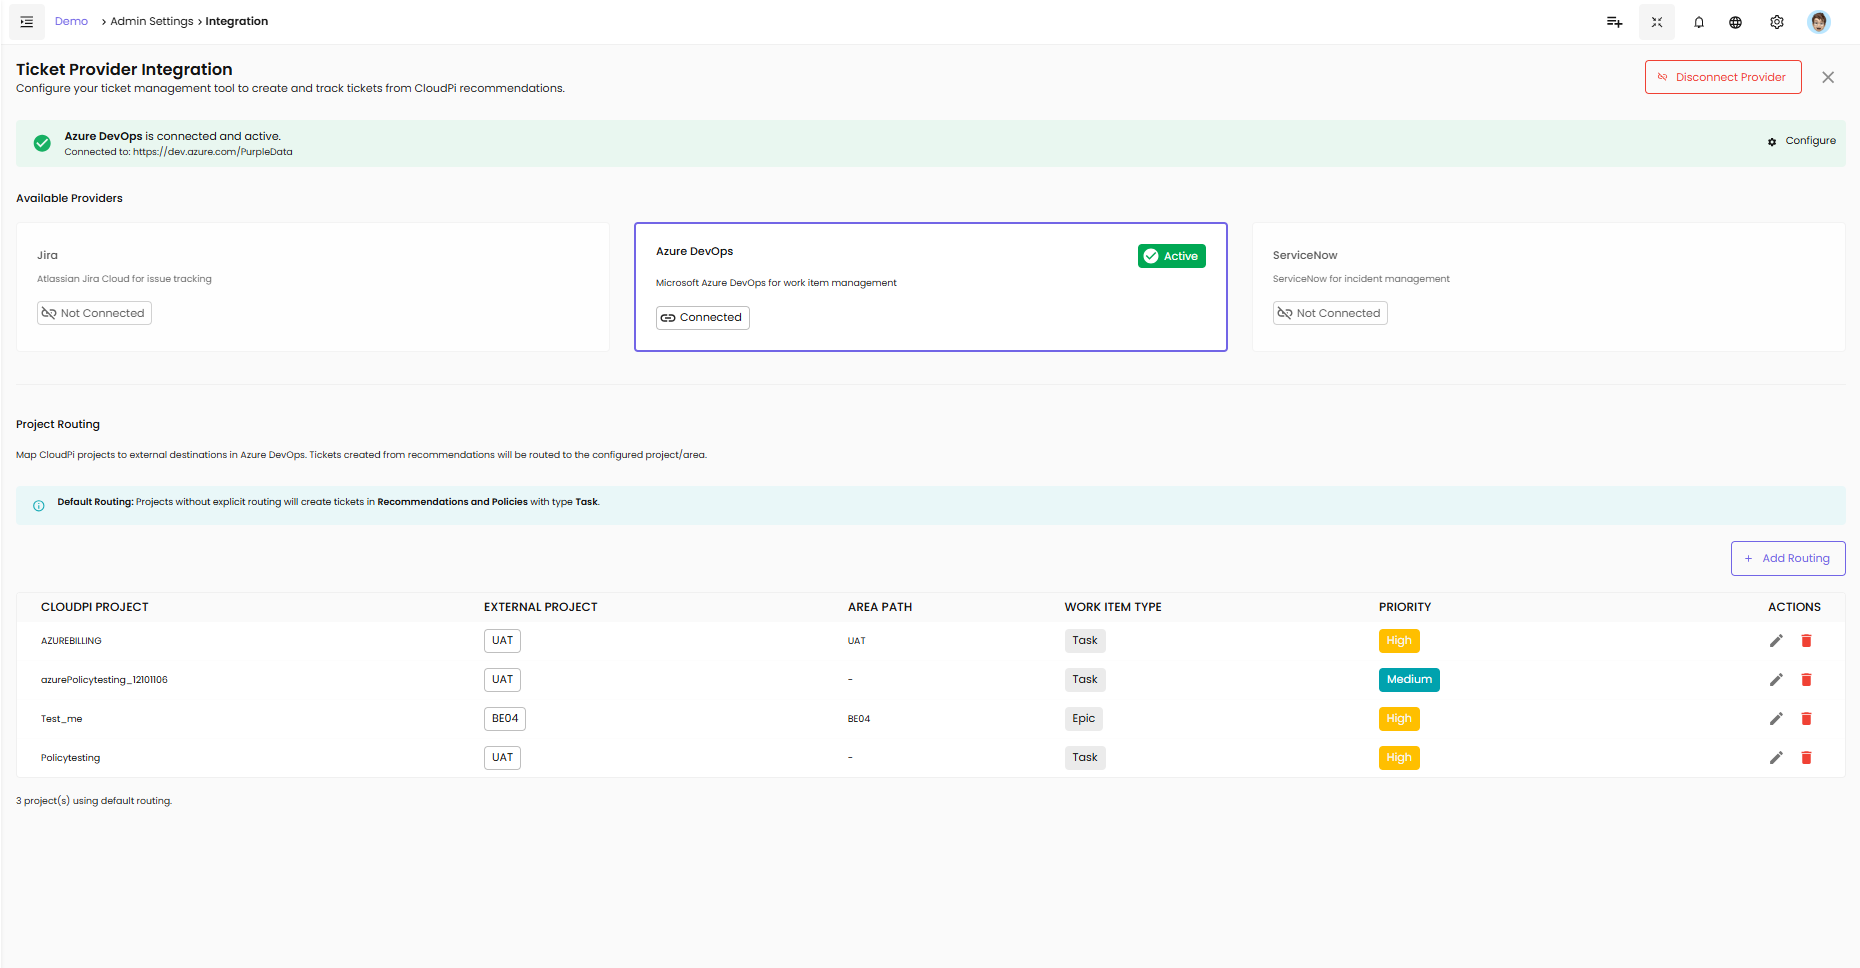The height and width of the screenshot is (968, 1860).
Task: Open the globe language selector
Action: 1735,22
